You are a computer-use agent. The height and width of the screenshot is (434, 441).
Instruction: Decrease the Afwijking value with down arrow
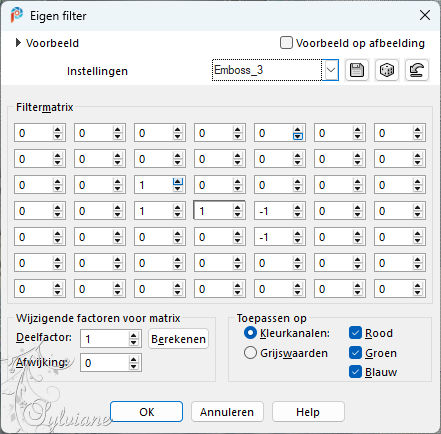[x=133, y=366]
